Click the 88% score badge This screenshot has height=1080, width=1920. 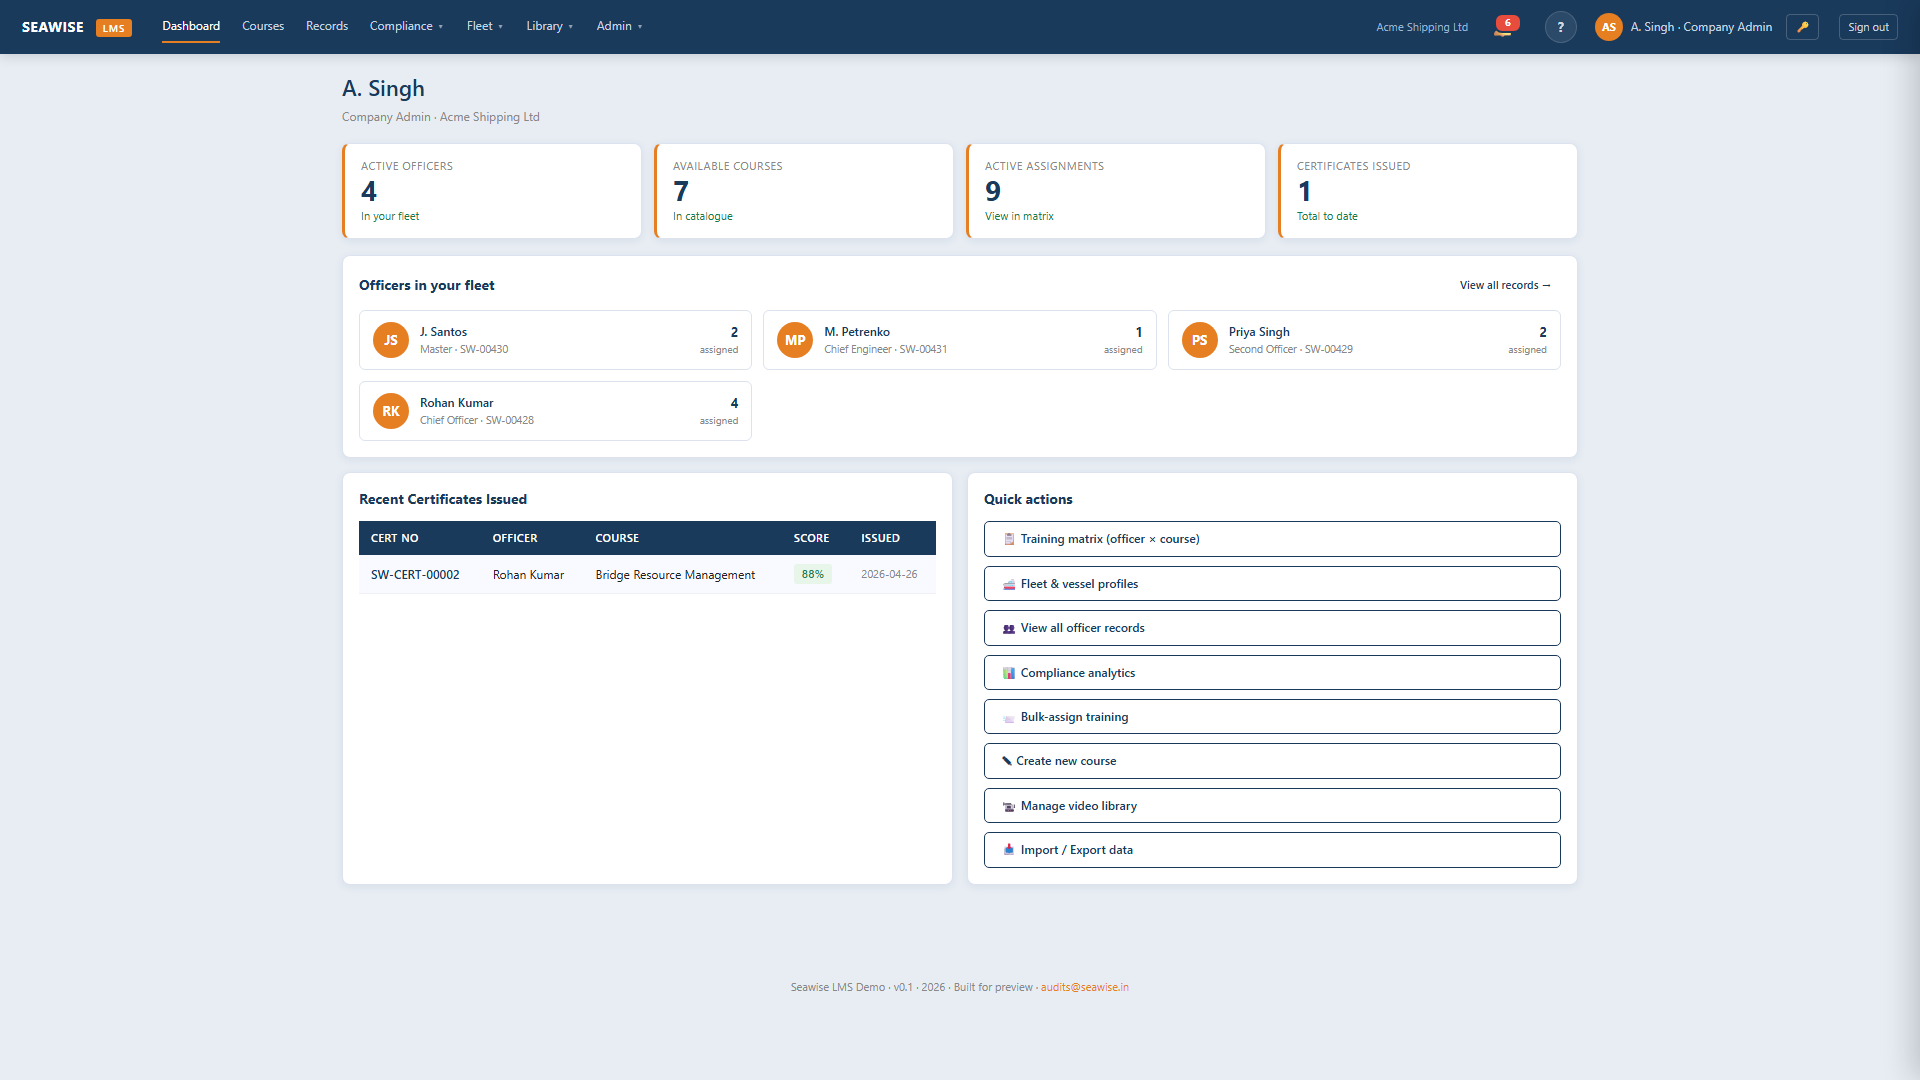813,574
